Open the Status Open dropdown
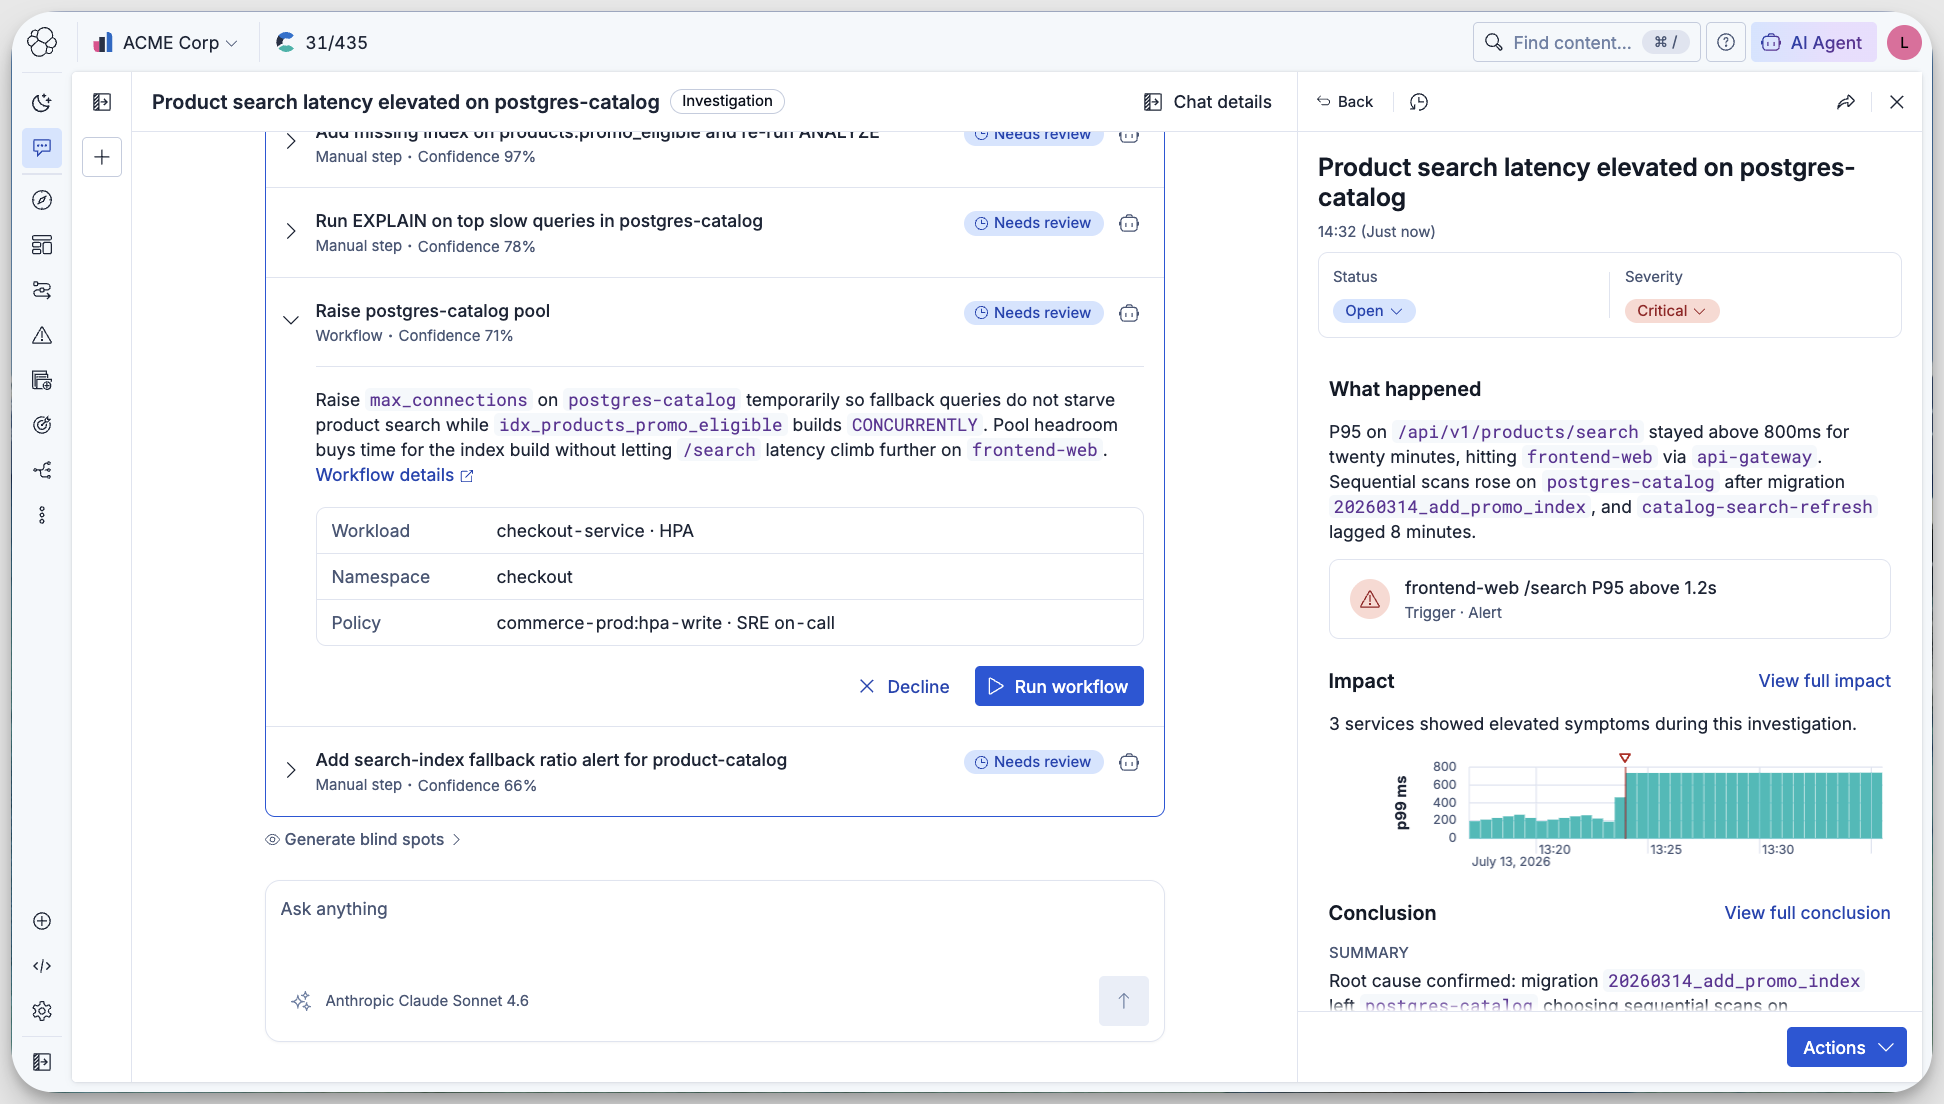Viewport: 1944px width, 1104px height. pos(1374,311)
